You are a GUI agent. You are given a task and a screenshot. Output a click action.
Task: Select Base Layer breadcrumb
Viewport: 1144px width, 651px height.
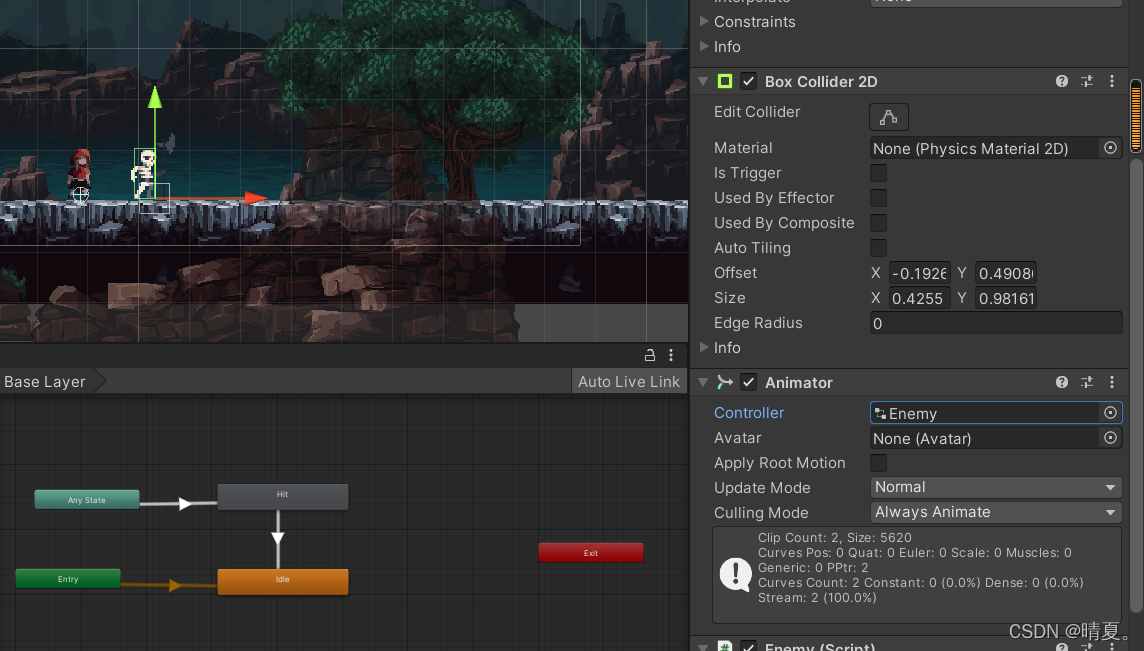(x=45, y=382)
